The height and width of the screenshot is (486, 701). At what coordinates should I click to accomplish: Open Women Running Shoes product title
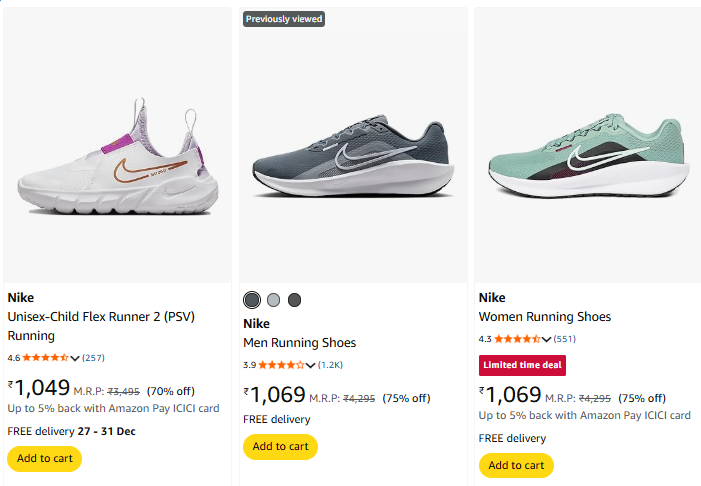tap(545, 317)
